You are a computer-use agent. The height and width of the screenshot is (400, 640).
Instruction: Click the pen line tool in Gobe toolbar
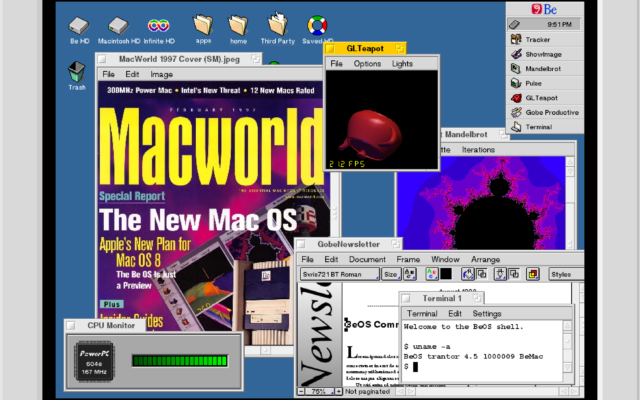[500, 274]
